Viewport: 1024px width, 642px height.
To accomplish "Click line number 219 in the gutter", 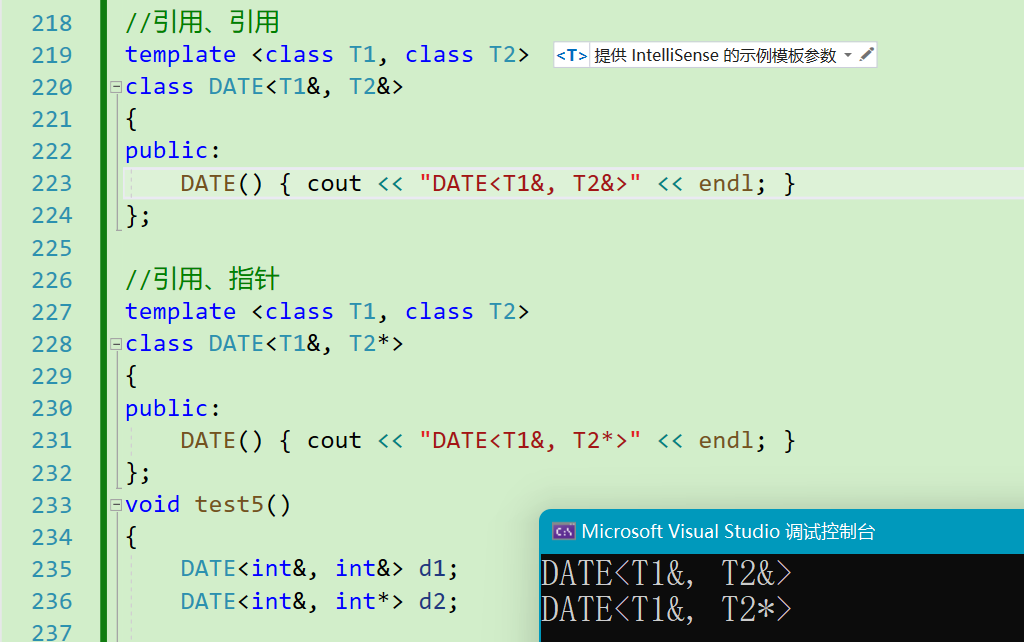I will [x=52, y=56].
